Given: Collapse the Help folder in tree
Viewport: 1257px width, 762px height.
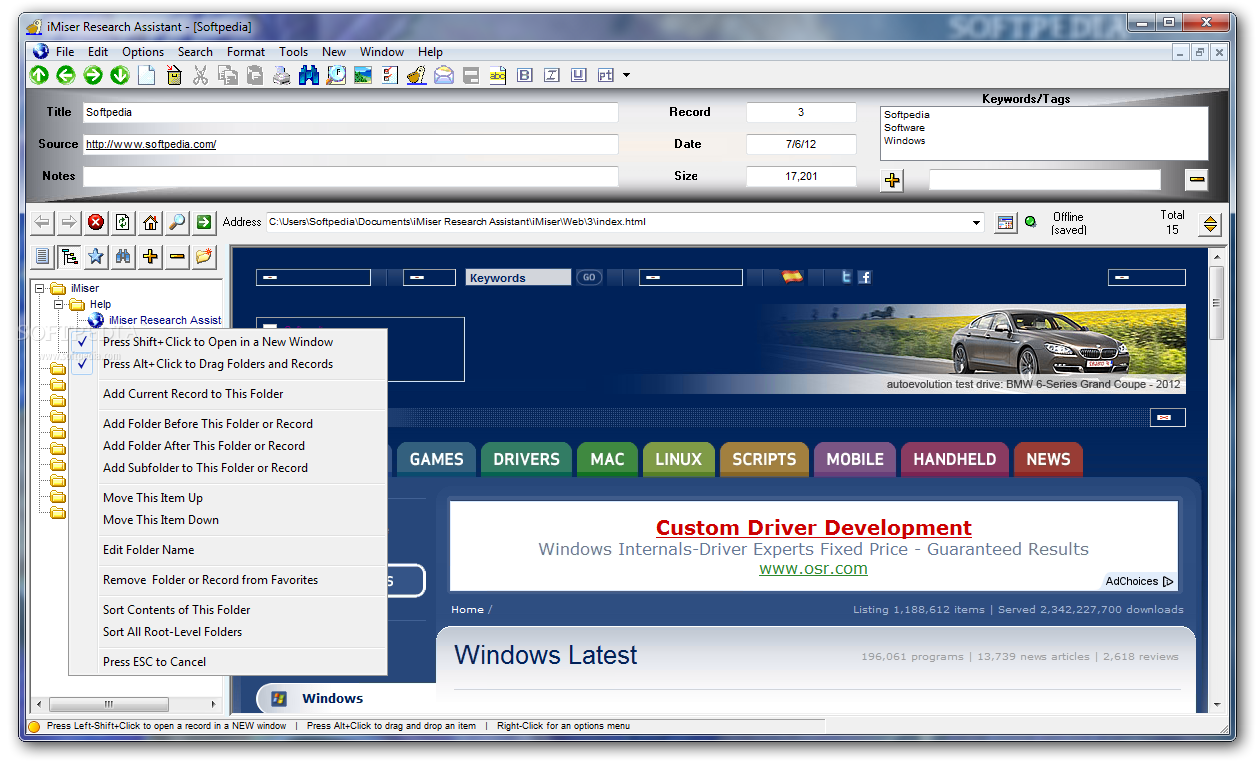Looking at the screenshot, I should pyautogui.click(x=58, y=304).
